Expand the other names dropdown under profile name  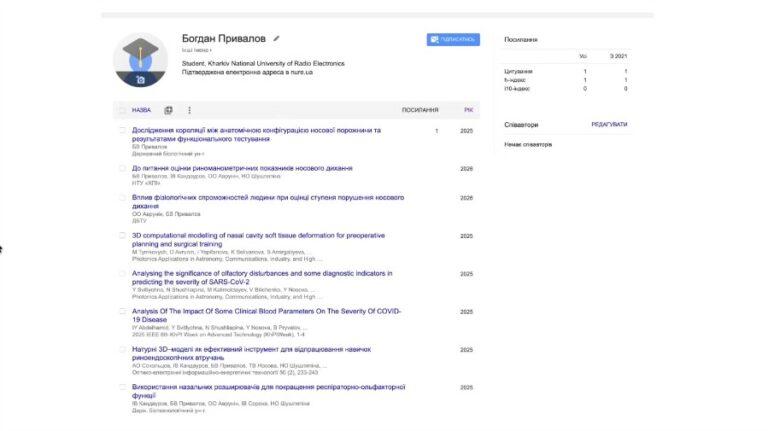click(x=197, y=50)
